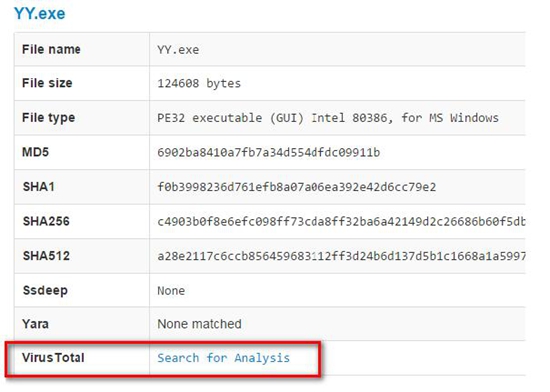Click the VirusTotal row label
This screenshot has width=550, height=392.
pyautogui.click(x=53, y=358)
